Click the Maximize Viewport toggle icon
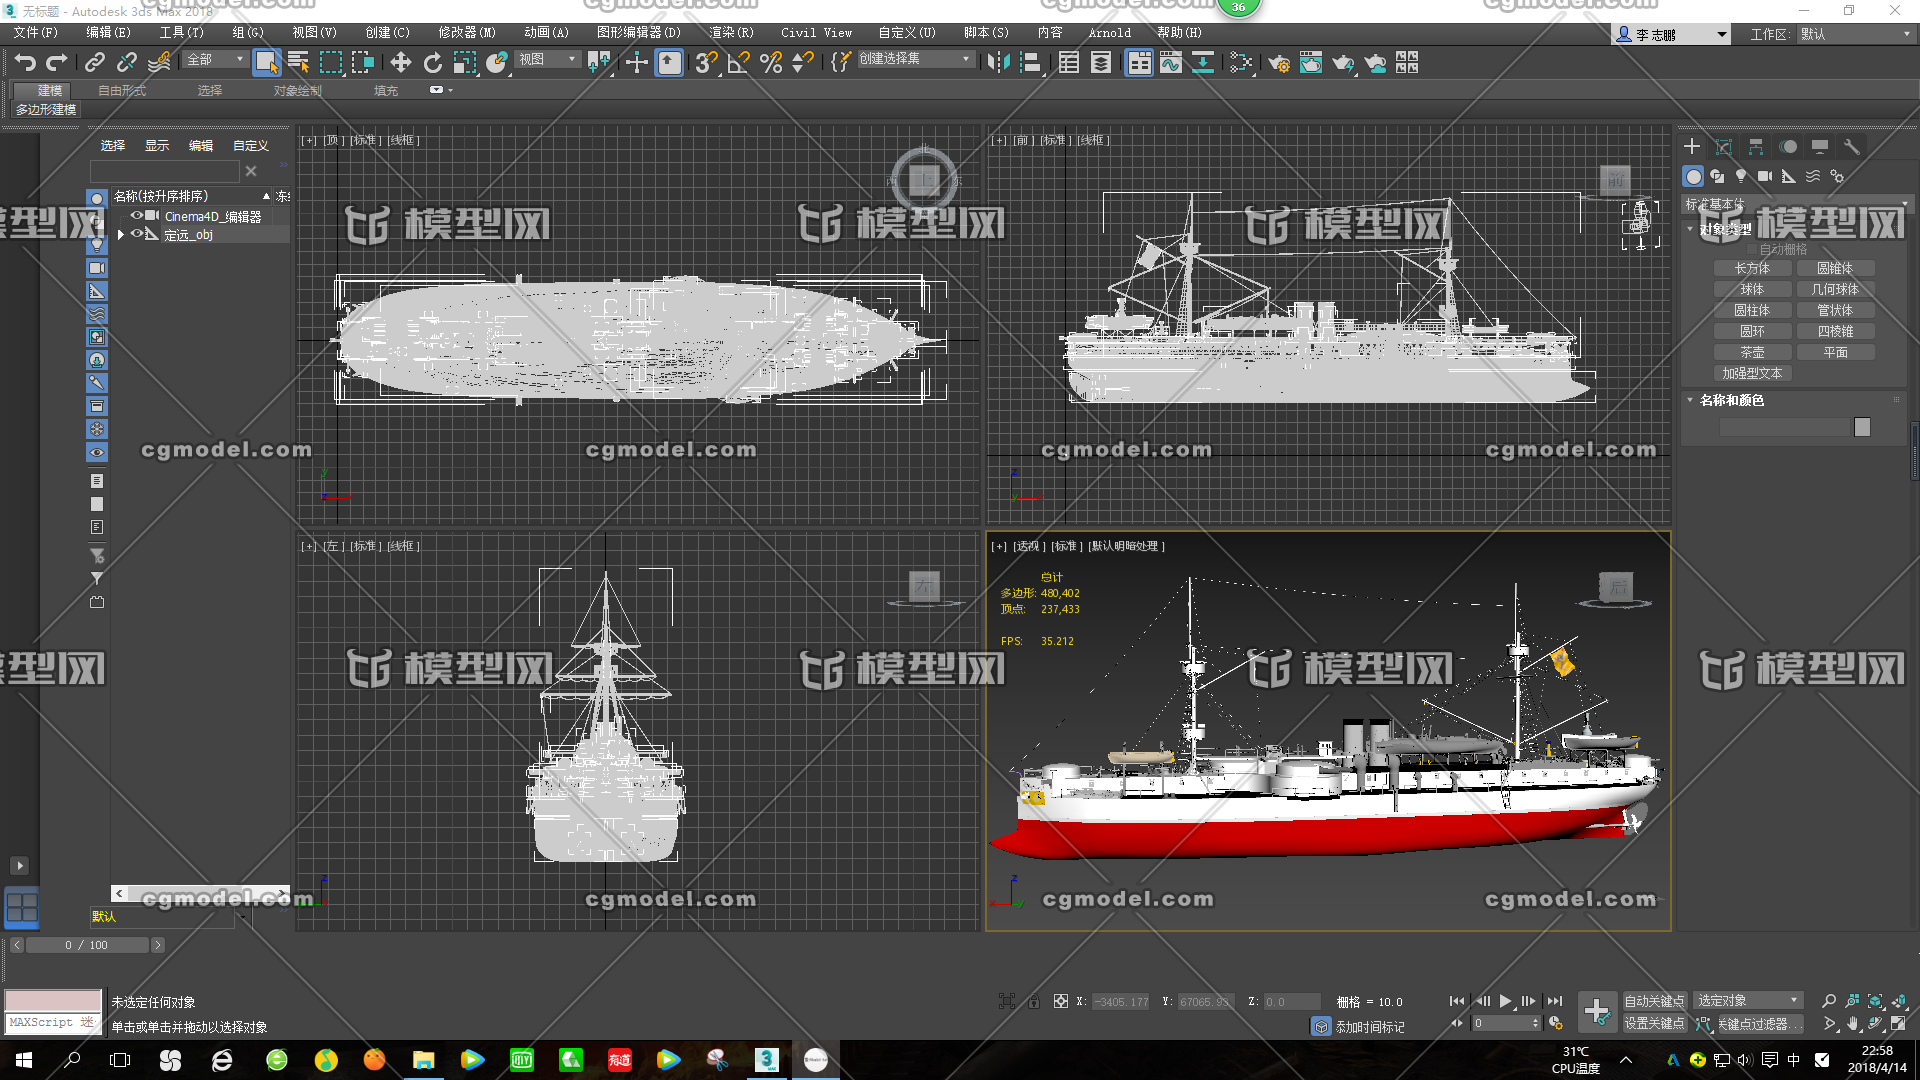This screenshot has height=1080, width=1920. pyautogui.click(x=1898, y=1023)
